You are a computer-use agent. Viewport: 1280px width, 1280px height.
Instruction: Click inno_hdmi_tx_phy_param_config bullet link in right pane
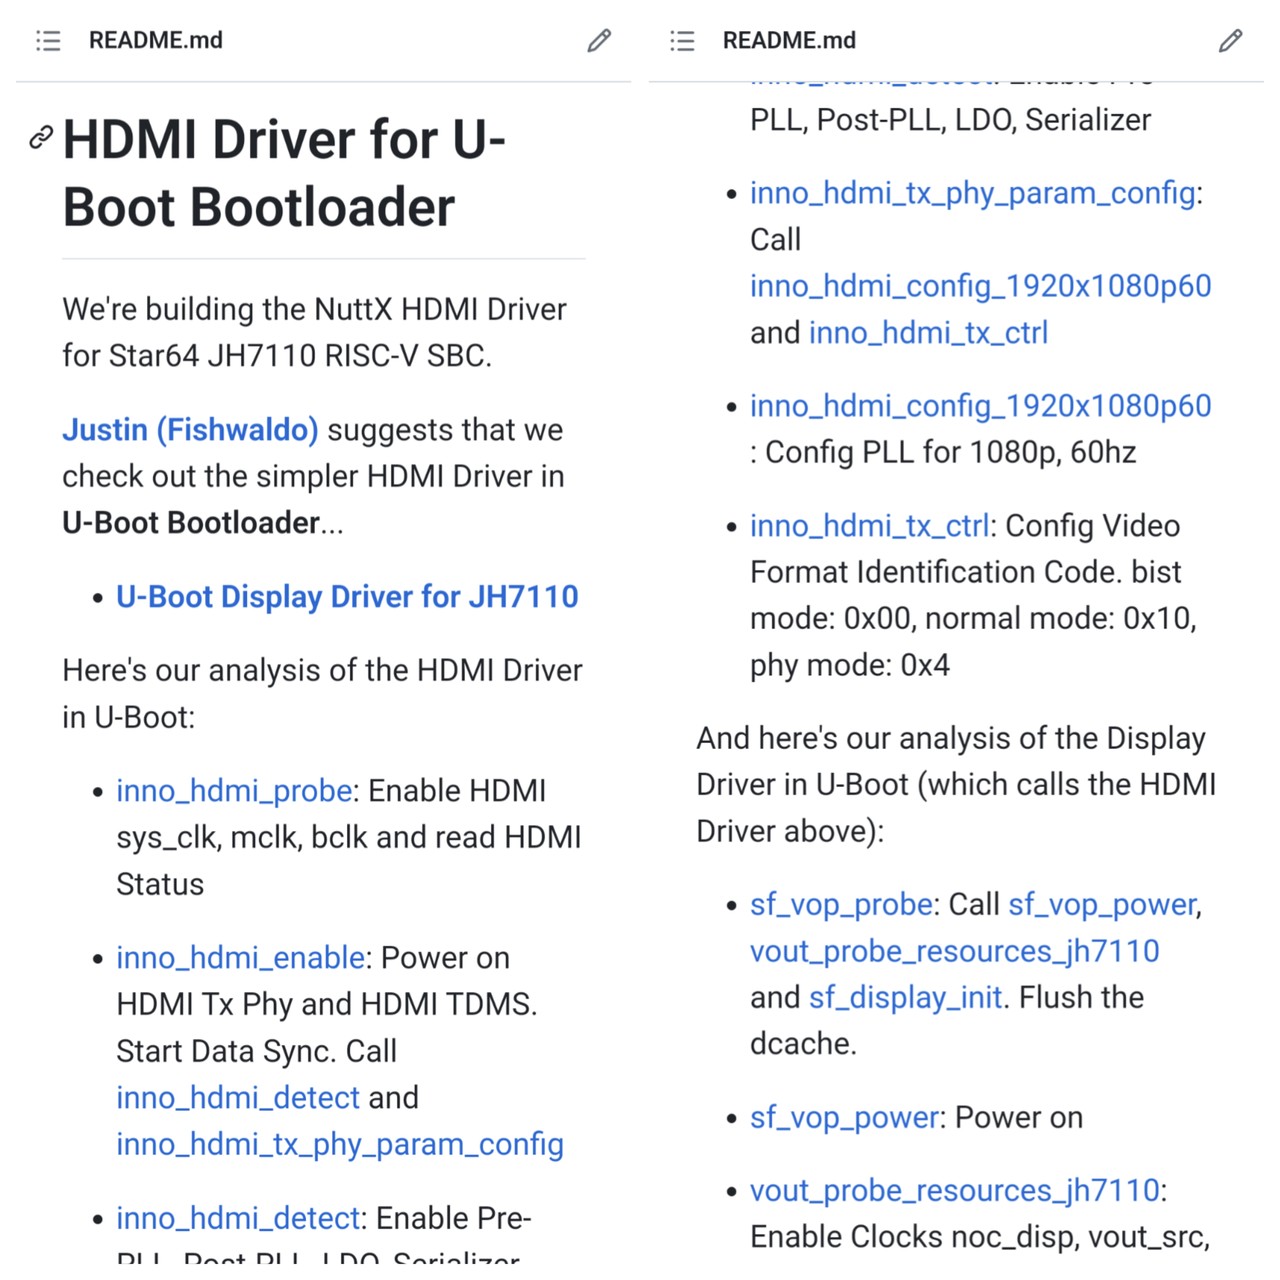pyautogui.click(x=973, y=193)
